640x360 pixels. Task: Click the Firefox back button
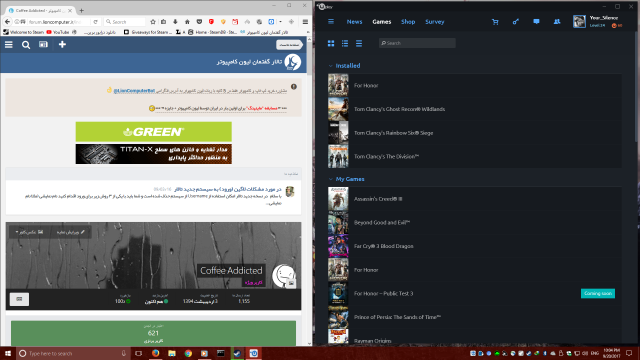point(7,22)
